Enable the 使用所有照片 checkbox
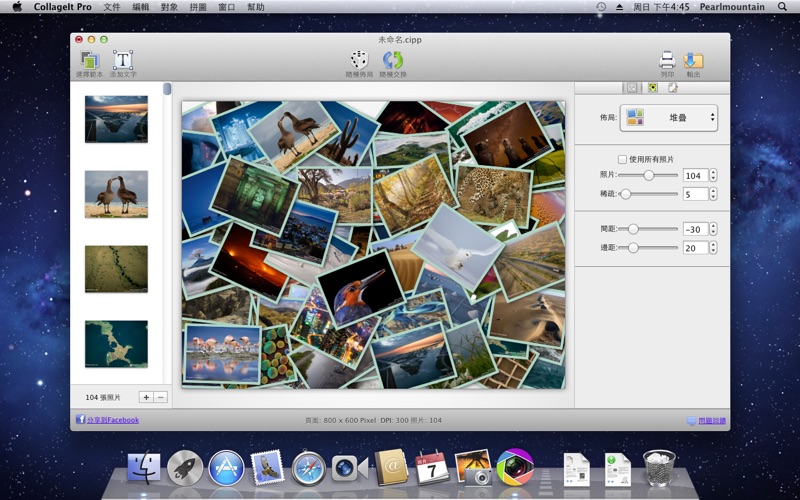Image resolution: width=800 pixels, height=500 pixels. (622, 159)
